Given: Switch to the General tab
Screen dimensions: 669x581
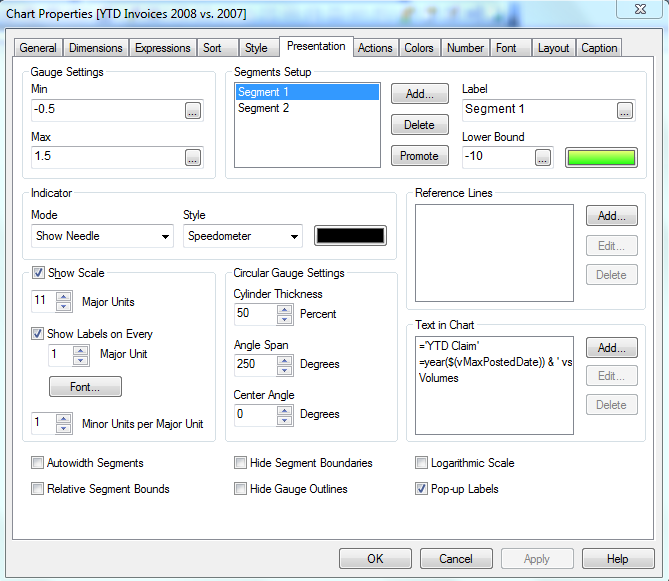Looking at the screenshot, I should tap(38, 48).
